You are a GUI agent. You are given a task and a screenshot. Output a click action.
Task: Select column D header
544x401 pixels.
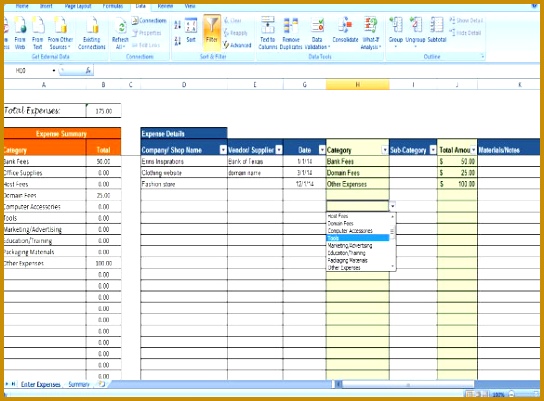coord(184,85)
